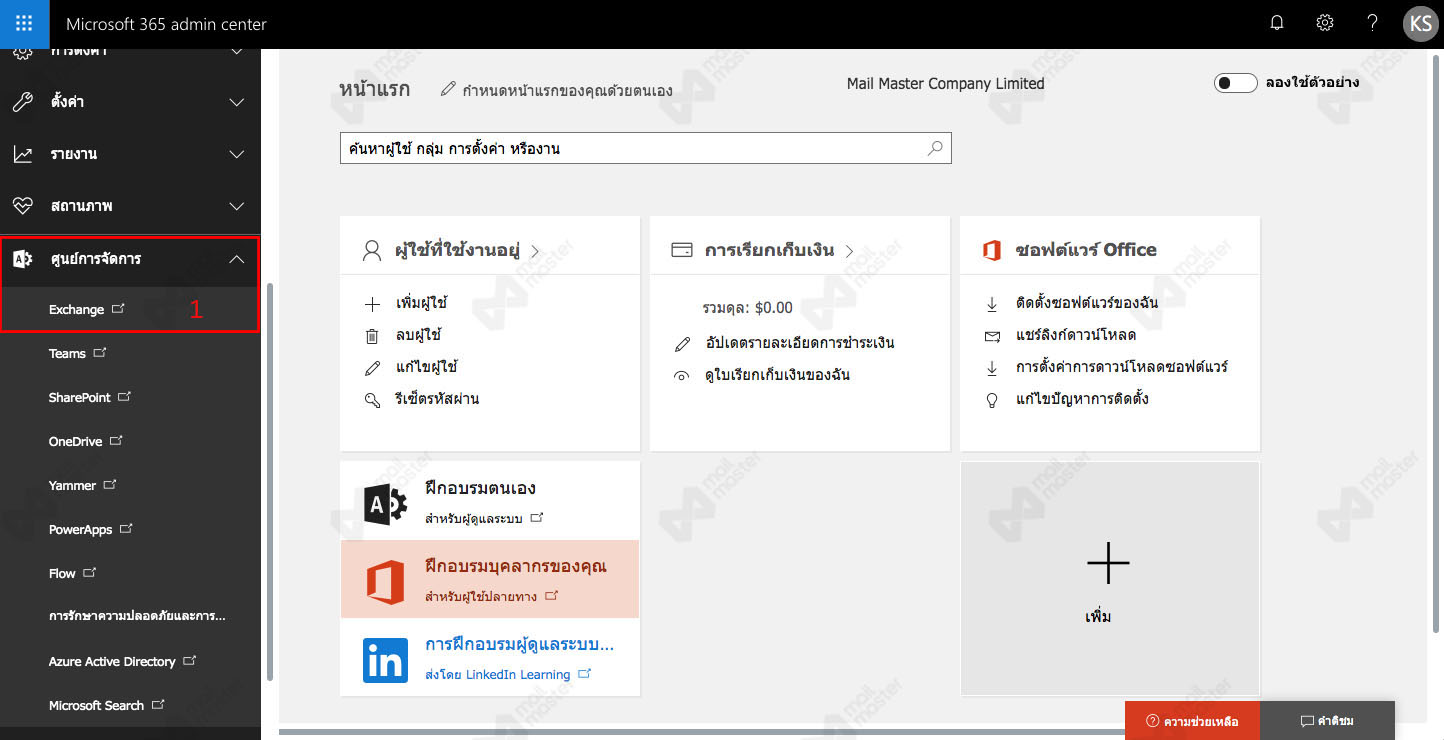Click the pencil icon beside กำหนดหน้าแรก
This screenshot has width=1444, height=740.
pos(448,90)
